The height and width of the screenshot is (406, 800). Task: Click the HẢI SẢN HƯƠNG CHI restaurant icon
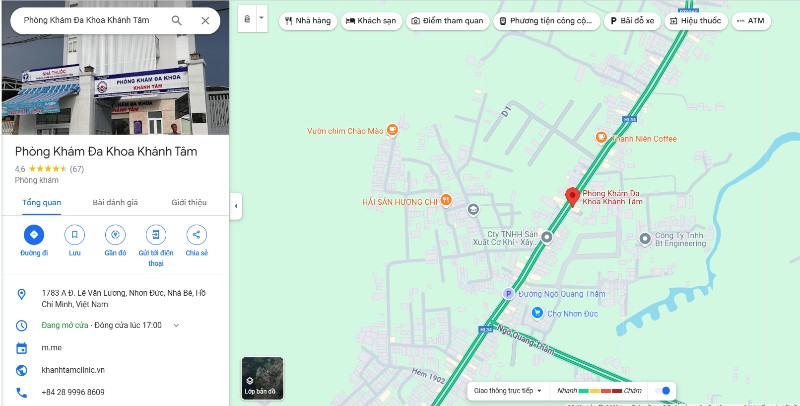(446, 200)
